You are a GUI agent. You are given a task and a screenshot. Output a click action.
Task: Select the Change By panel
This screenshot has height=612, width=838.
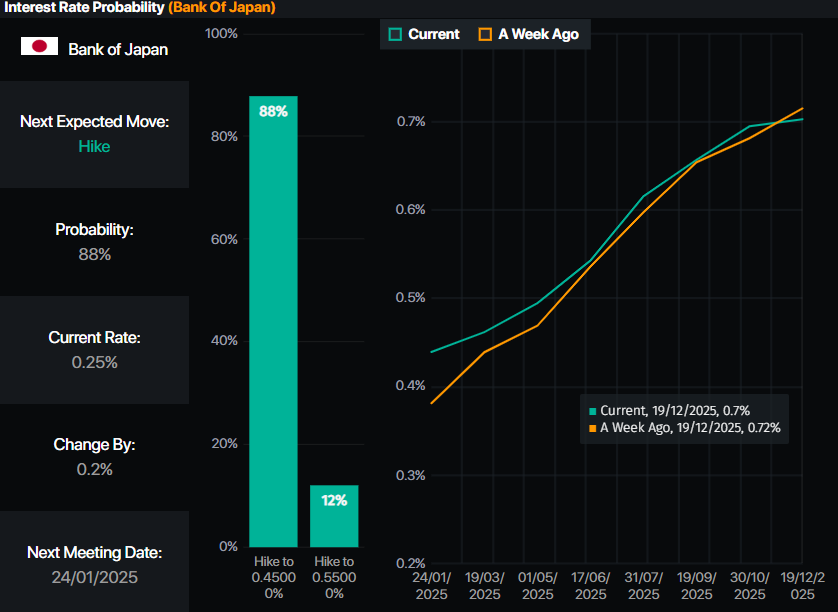coord(94,457)
